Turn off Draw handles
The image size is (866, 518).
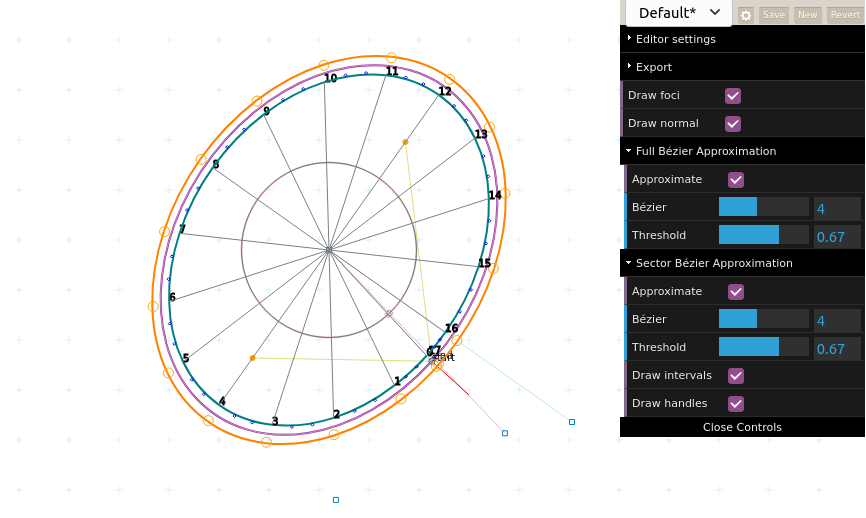pos(736,404)
